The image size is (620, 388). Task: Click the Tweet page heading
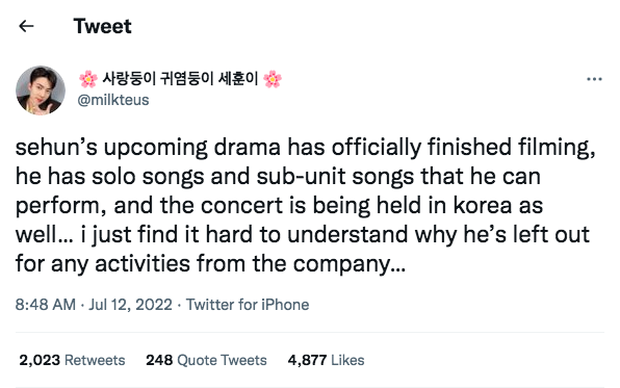[x=102, y=26]
